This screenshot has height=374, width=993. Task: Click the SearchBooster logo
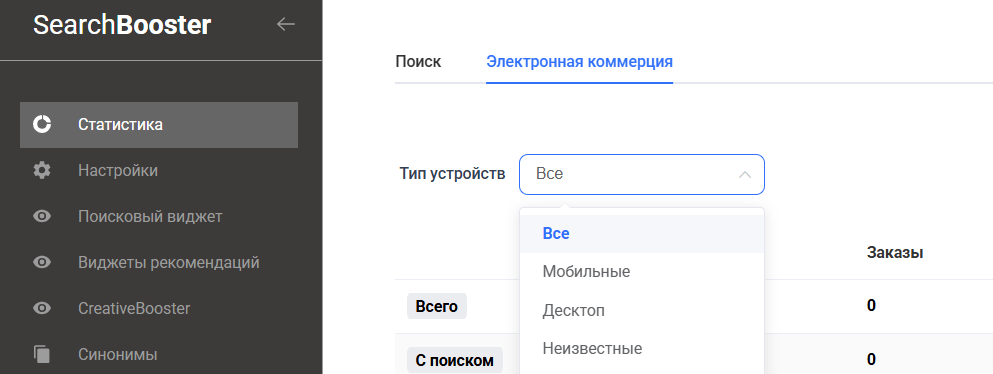(x=122, y=25)
